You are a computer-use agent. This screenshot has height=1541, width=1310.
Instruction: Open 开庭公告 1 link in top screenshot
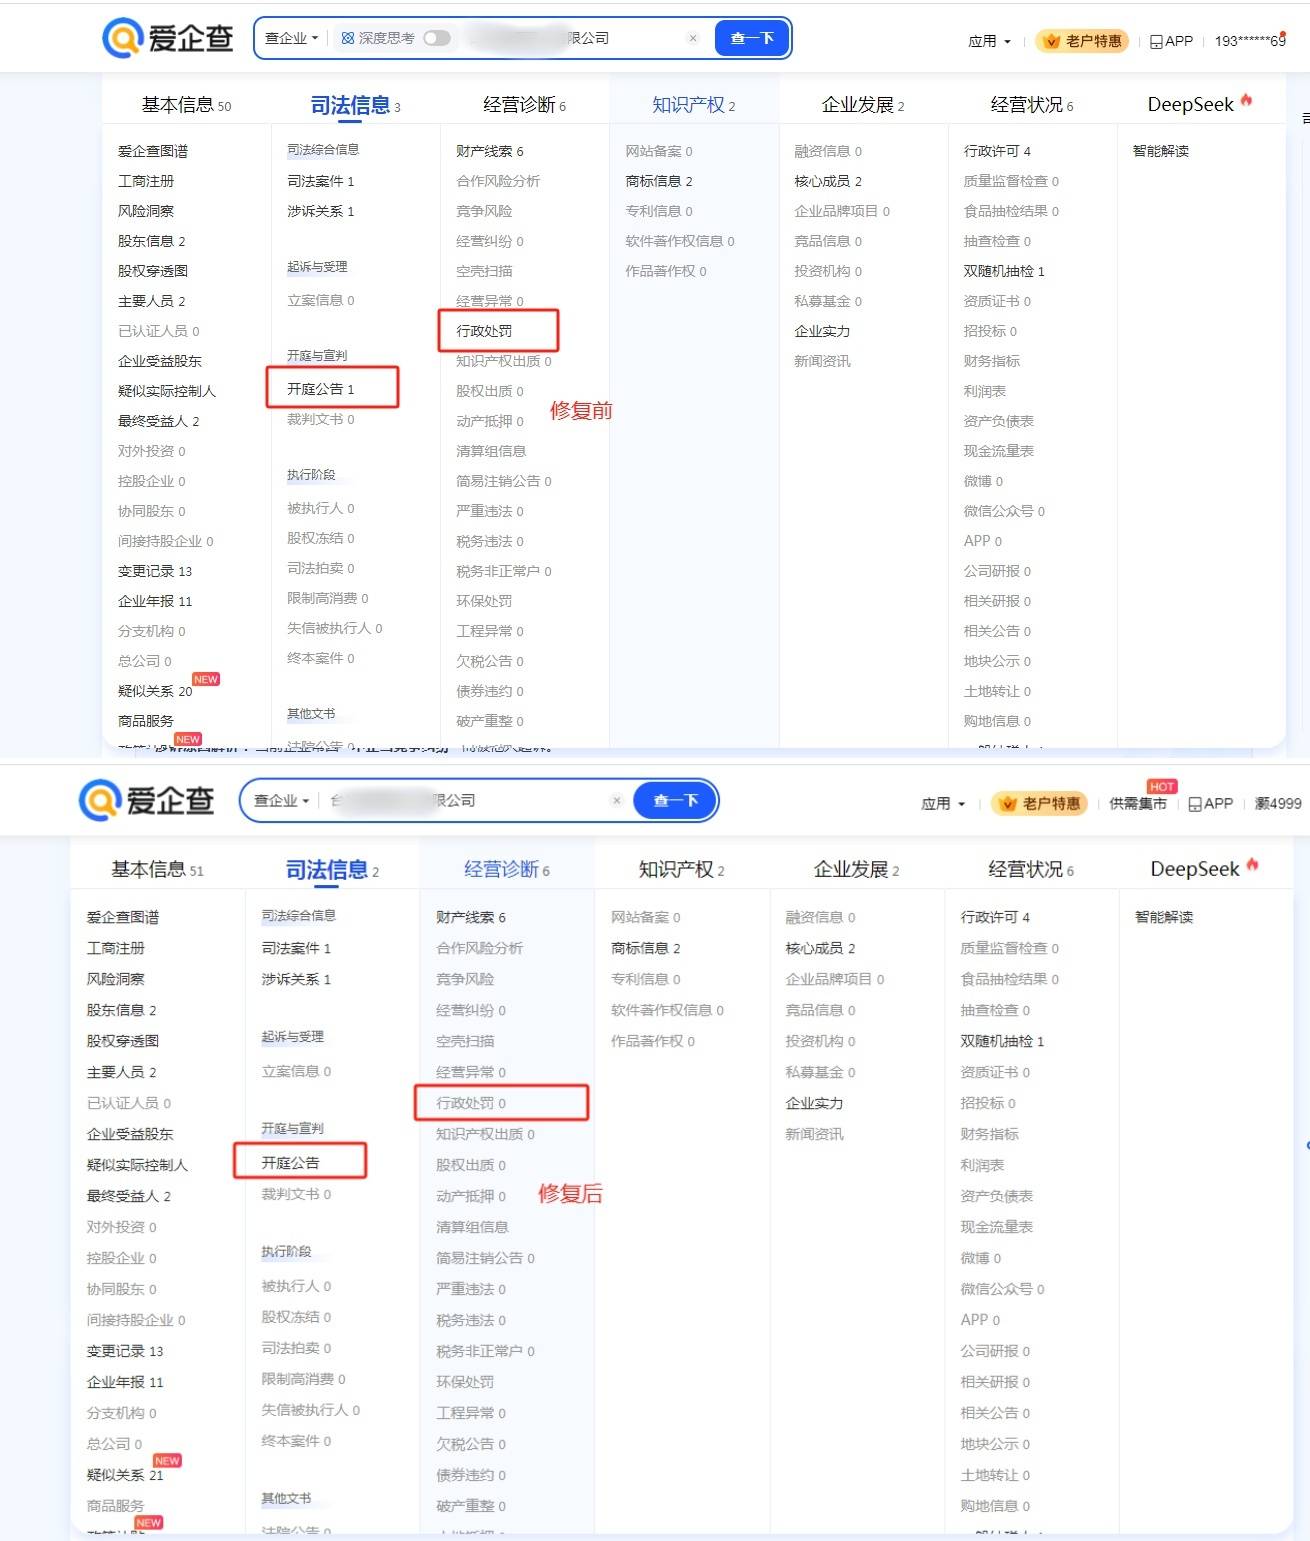coord(321,389)
